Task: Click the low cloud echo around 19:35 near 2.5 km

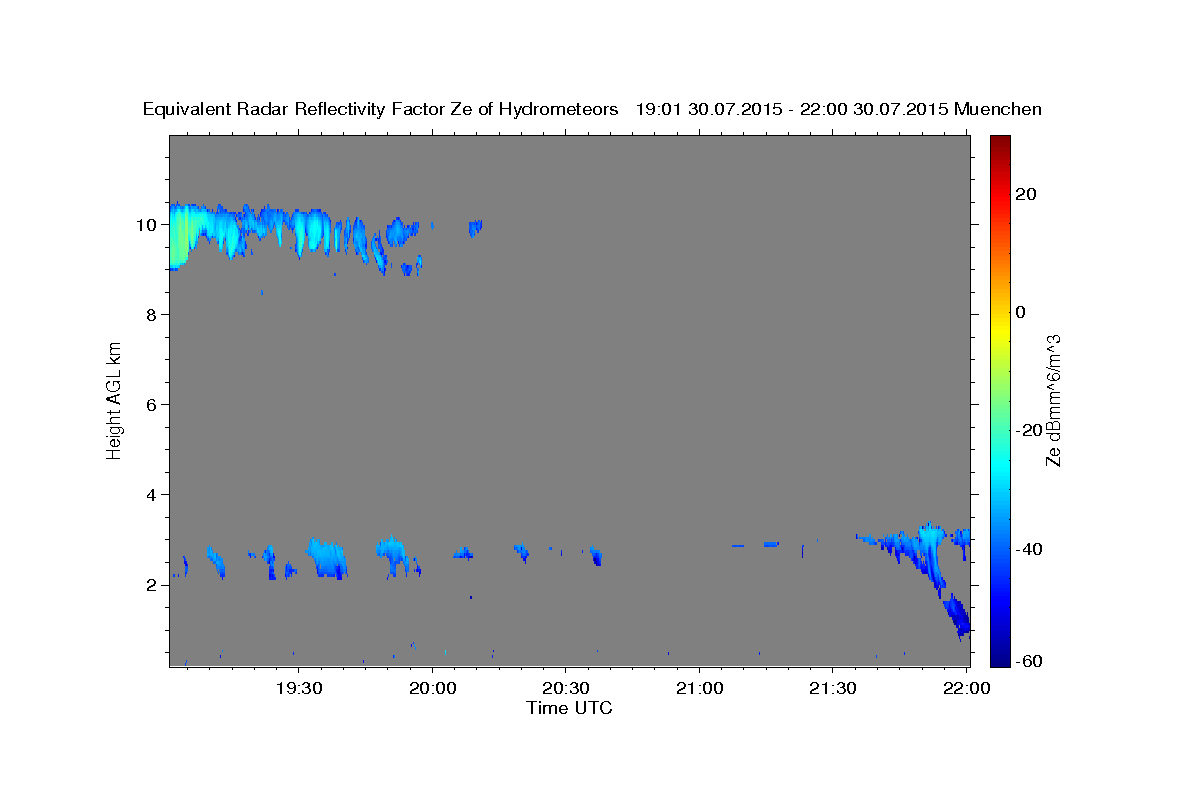Action: (327, 558)
